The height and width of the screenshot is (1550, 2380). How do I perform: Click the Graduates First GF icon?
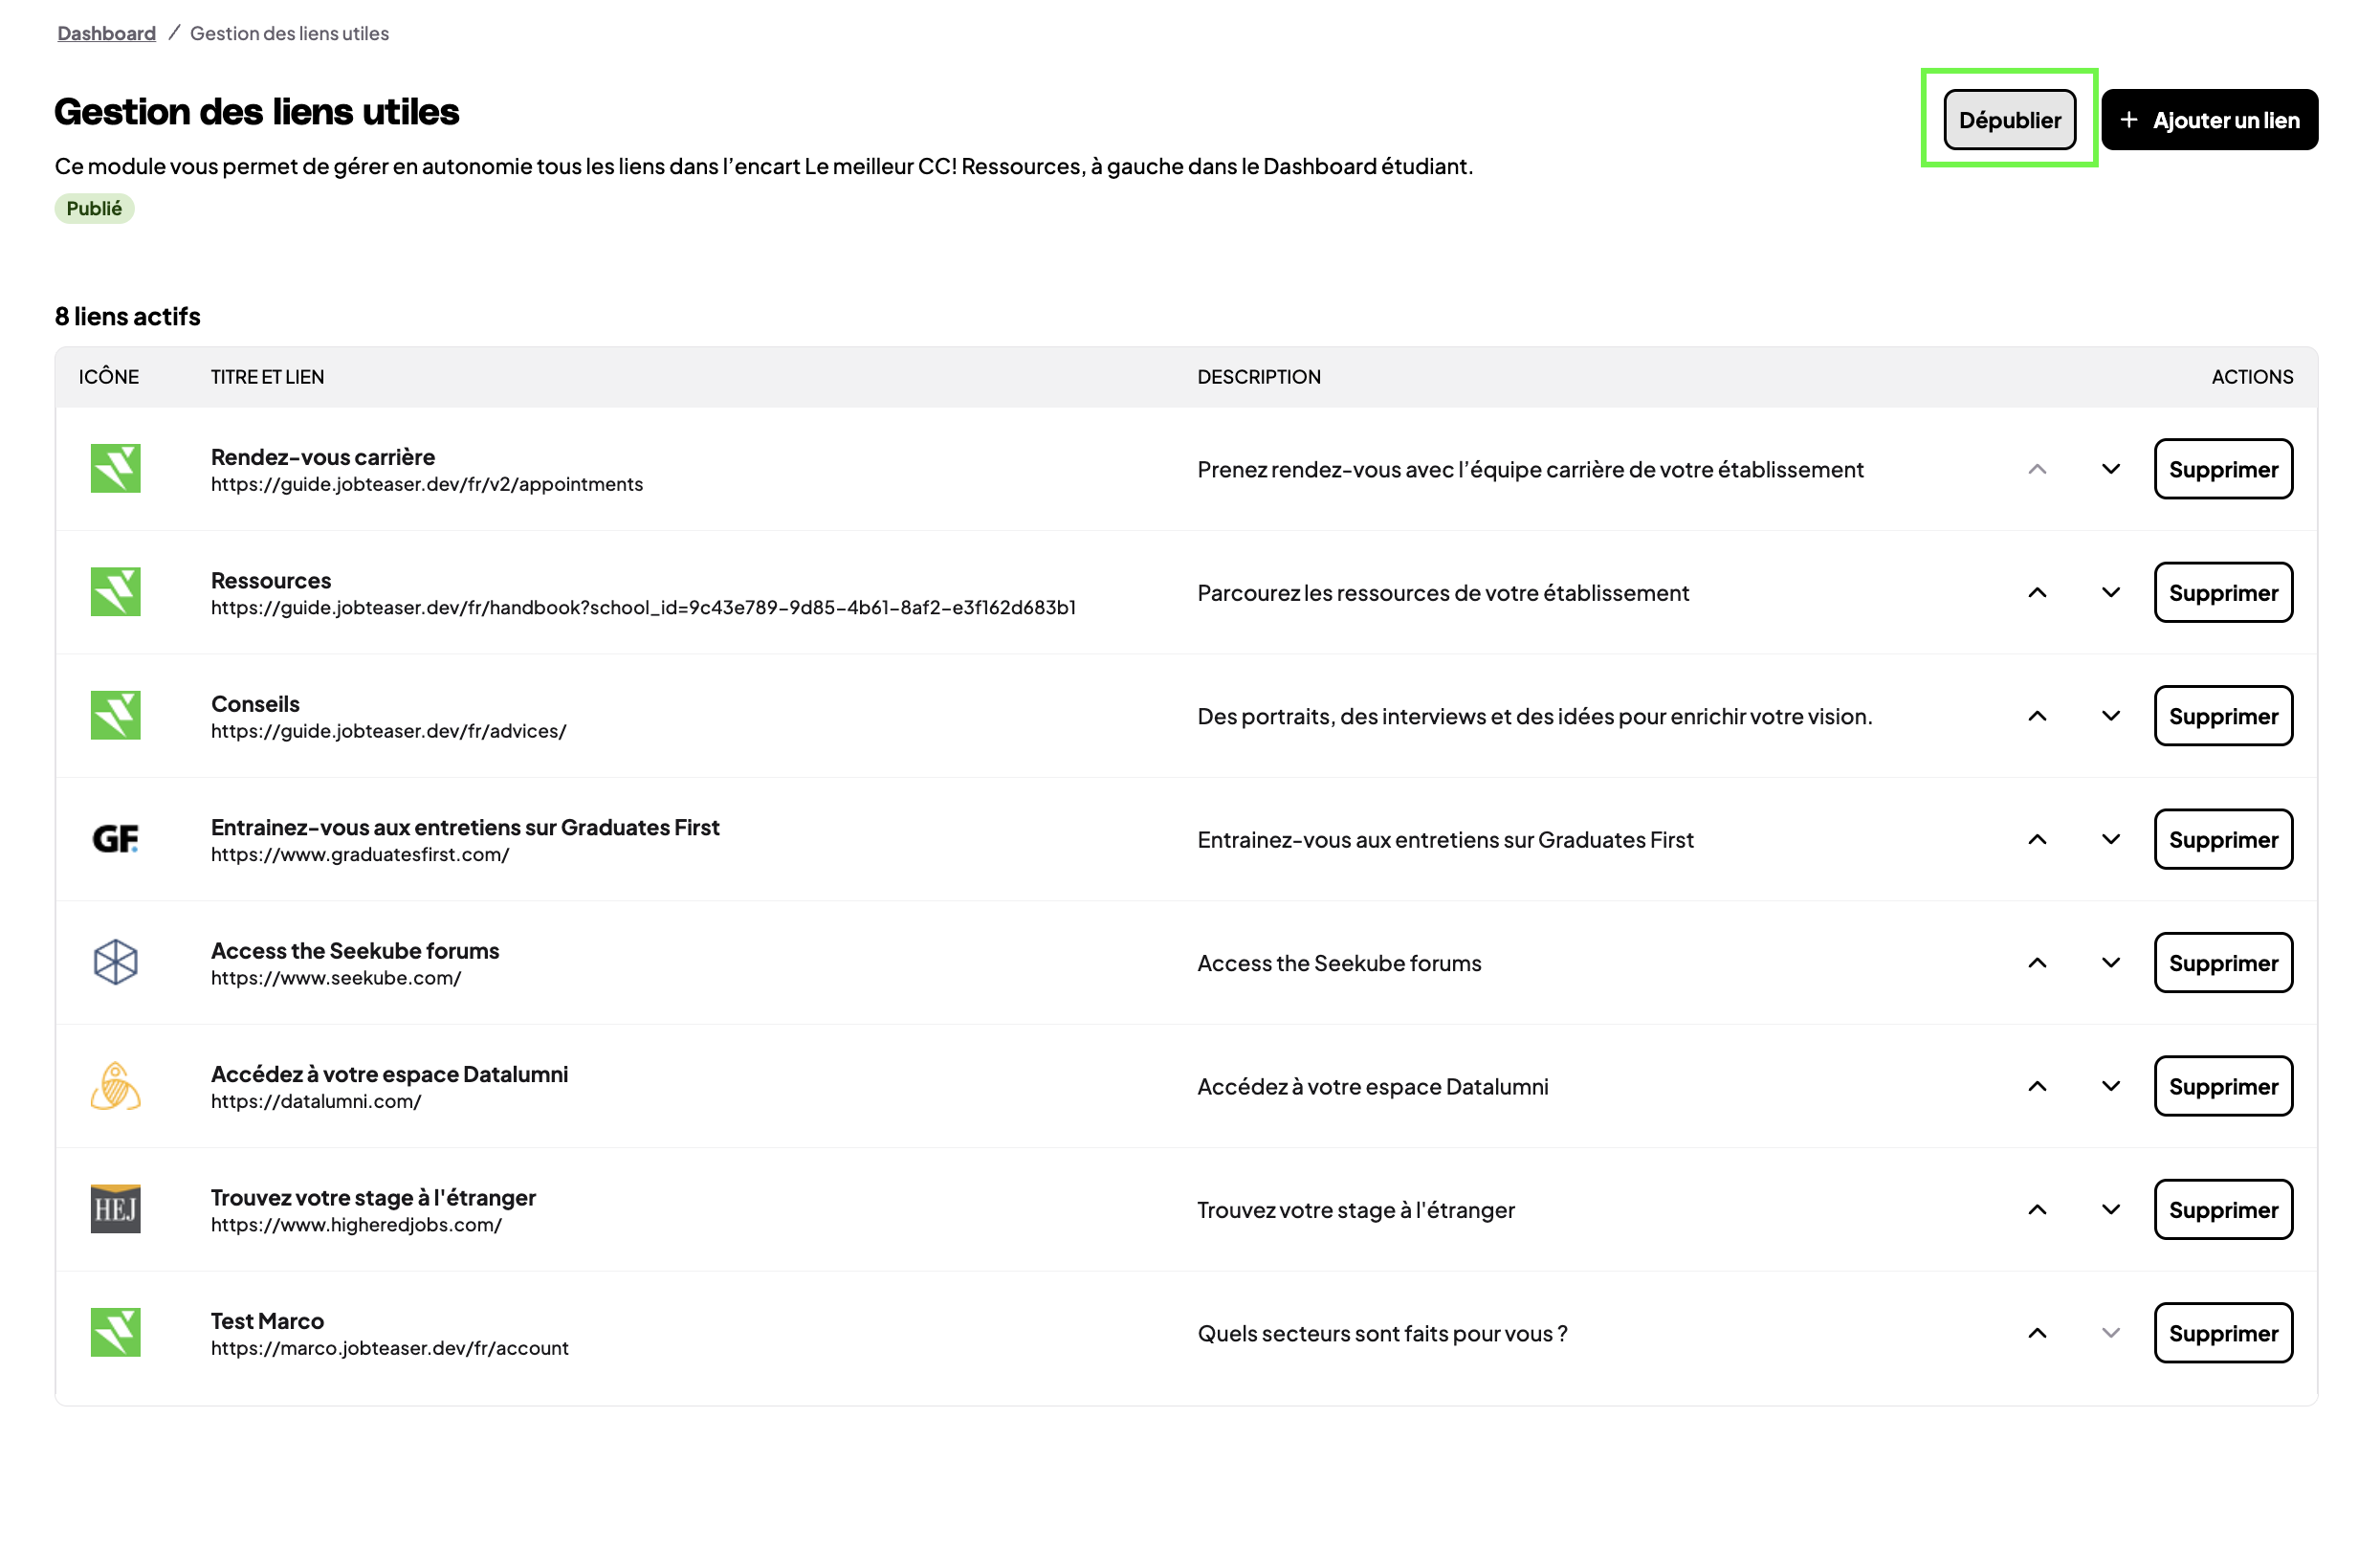coord(115,839)
